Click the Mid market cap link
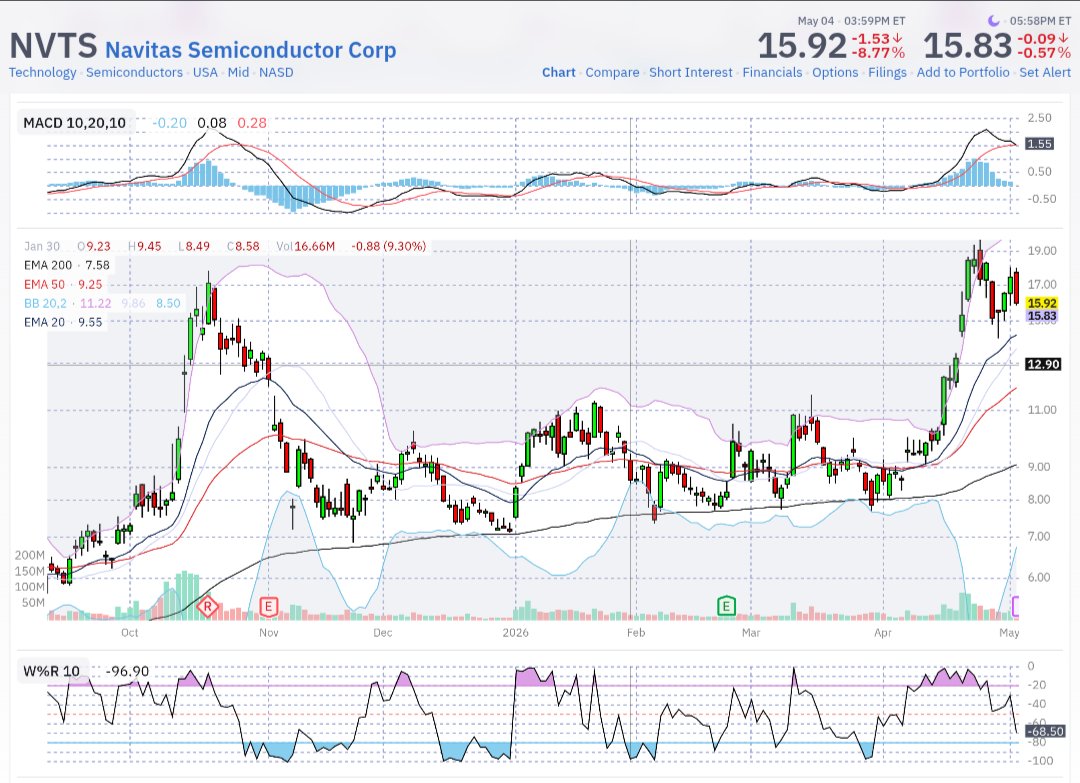Viewport: 1080px width, 783px height. point(238,72)
